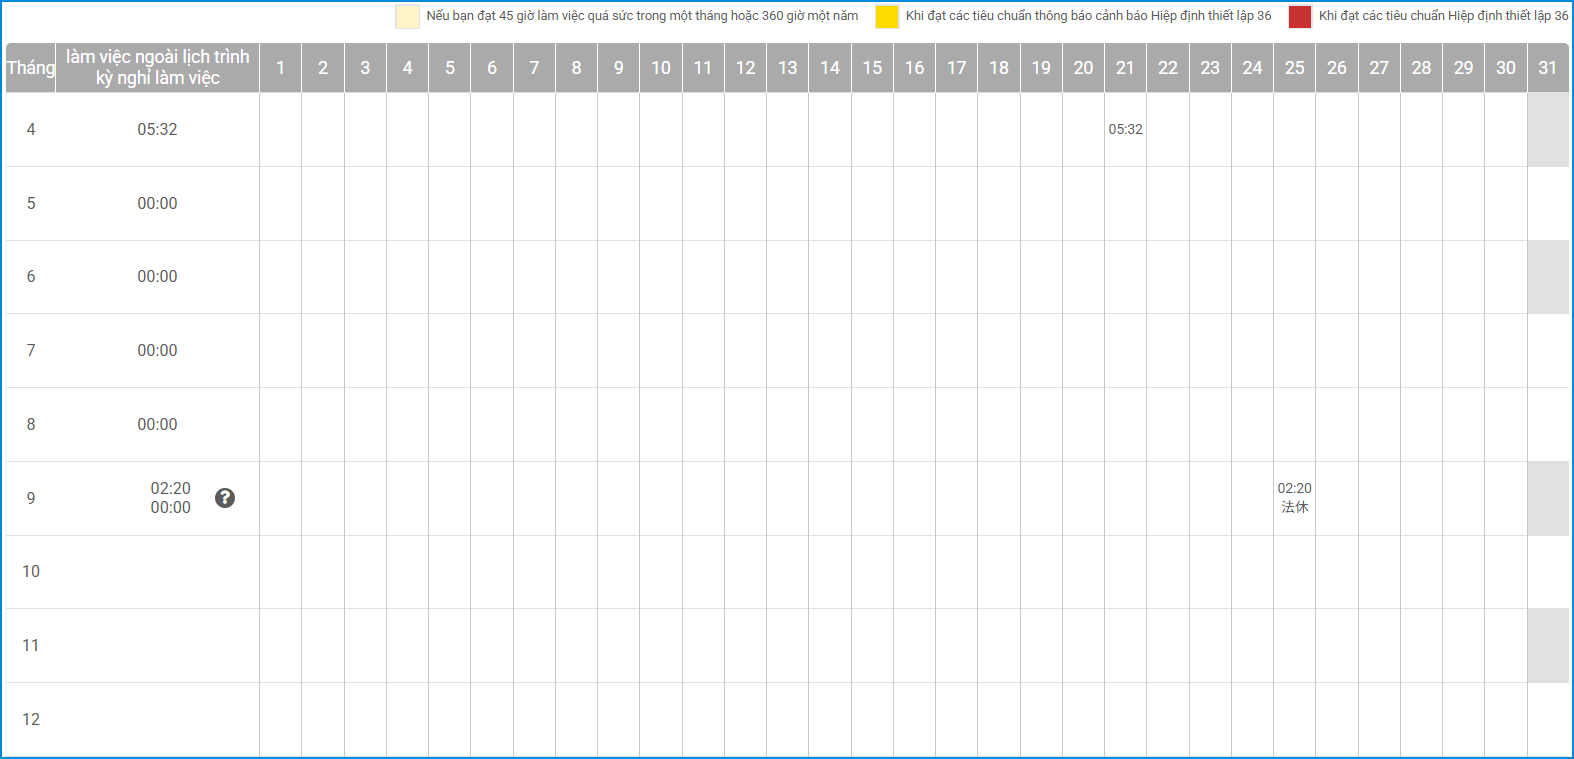Select month 4 row label

tap(31, 129)
